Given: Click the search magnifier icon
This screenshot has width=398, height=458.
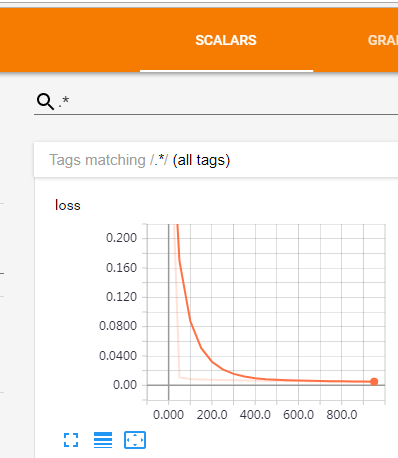Looking at the screenshot, I should pyautogui.click(x=45, y=101).
